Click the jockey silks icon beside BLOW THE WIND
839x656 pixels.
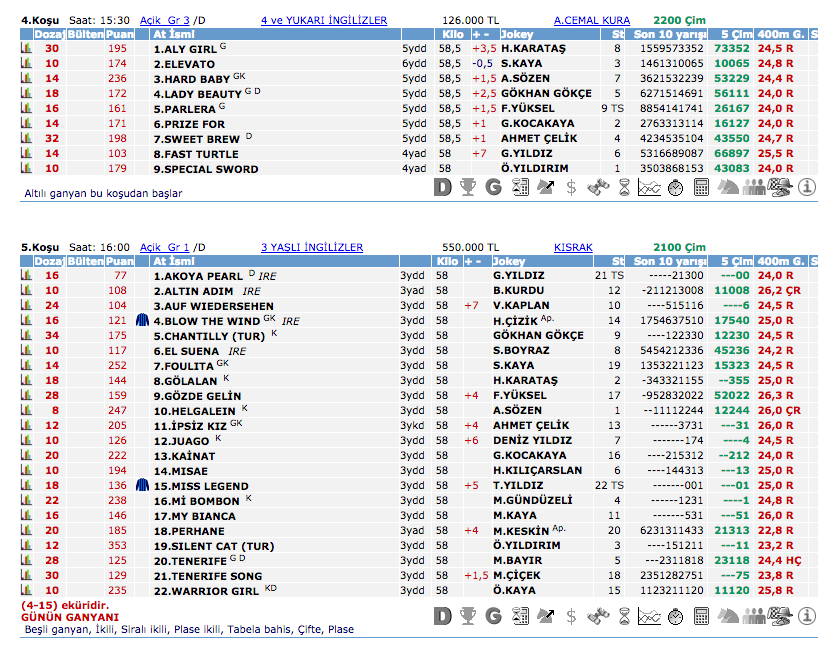(141, 320)
